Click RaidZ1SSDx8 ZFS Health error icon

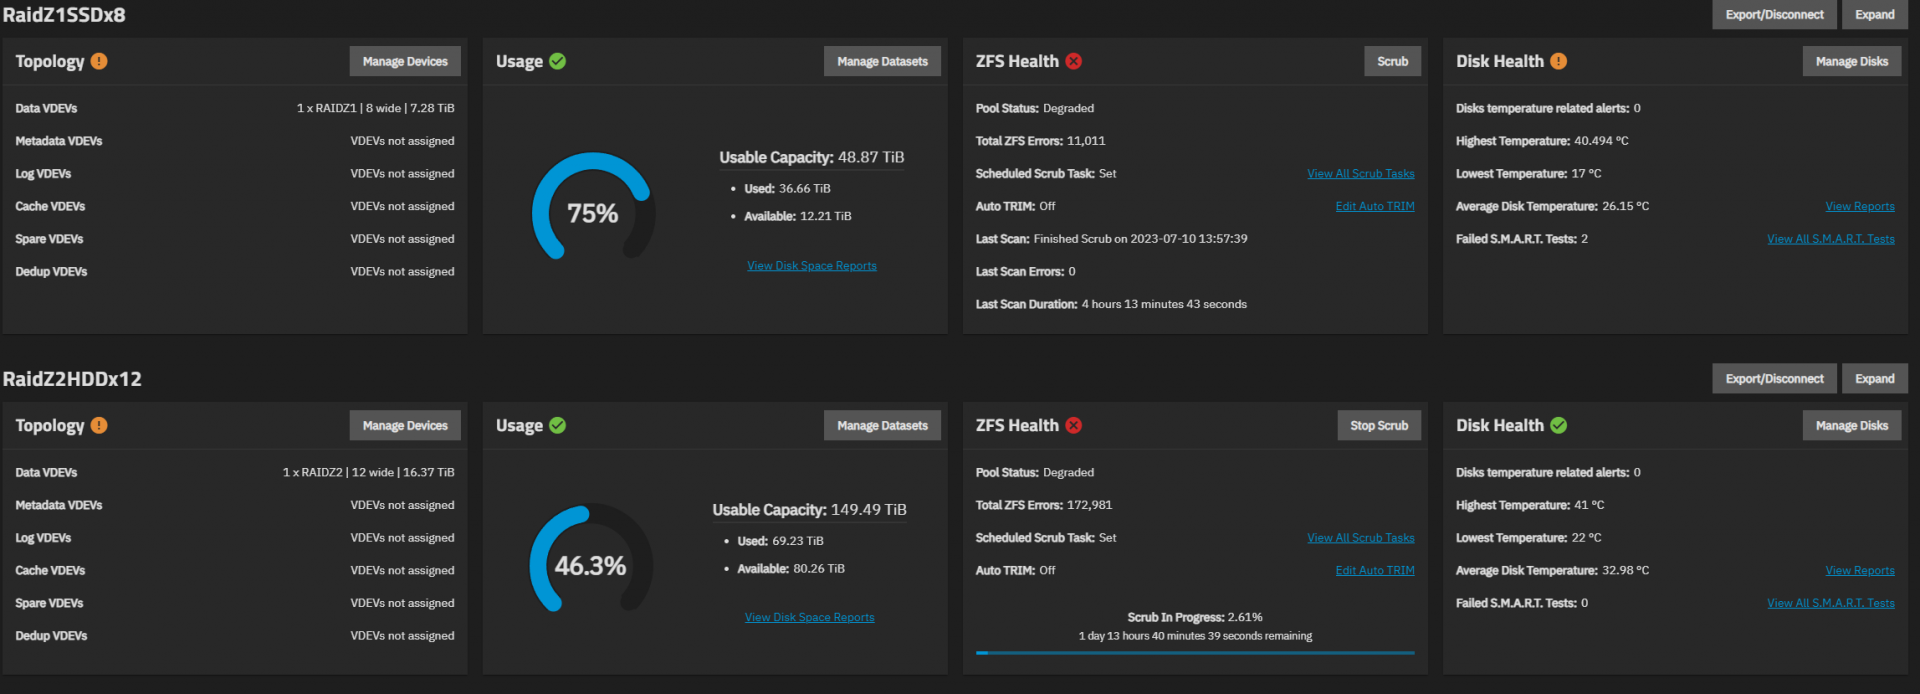point(1074,61)
